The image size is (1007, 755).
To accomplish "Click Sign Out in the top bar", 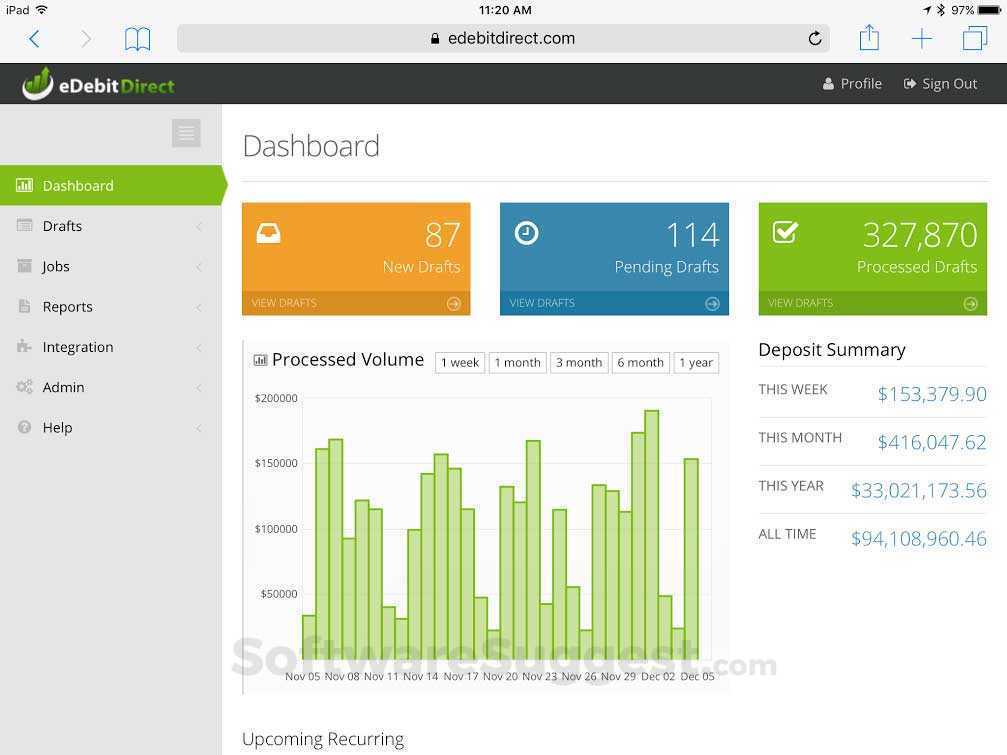I will tap(940, 83).
